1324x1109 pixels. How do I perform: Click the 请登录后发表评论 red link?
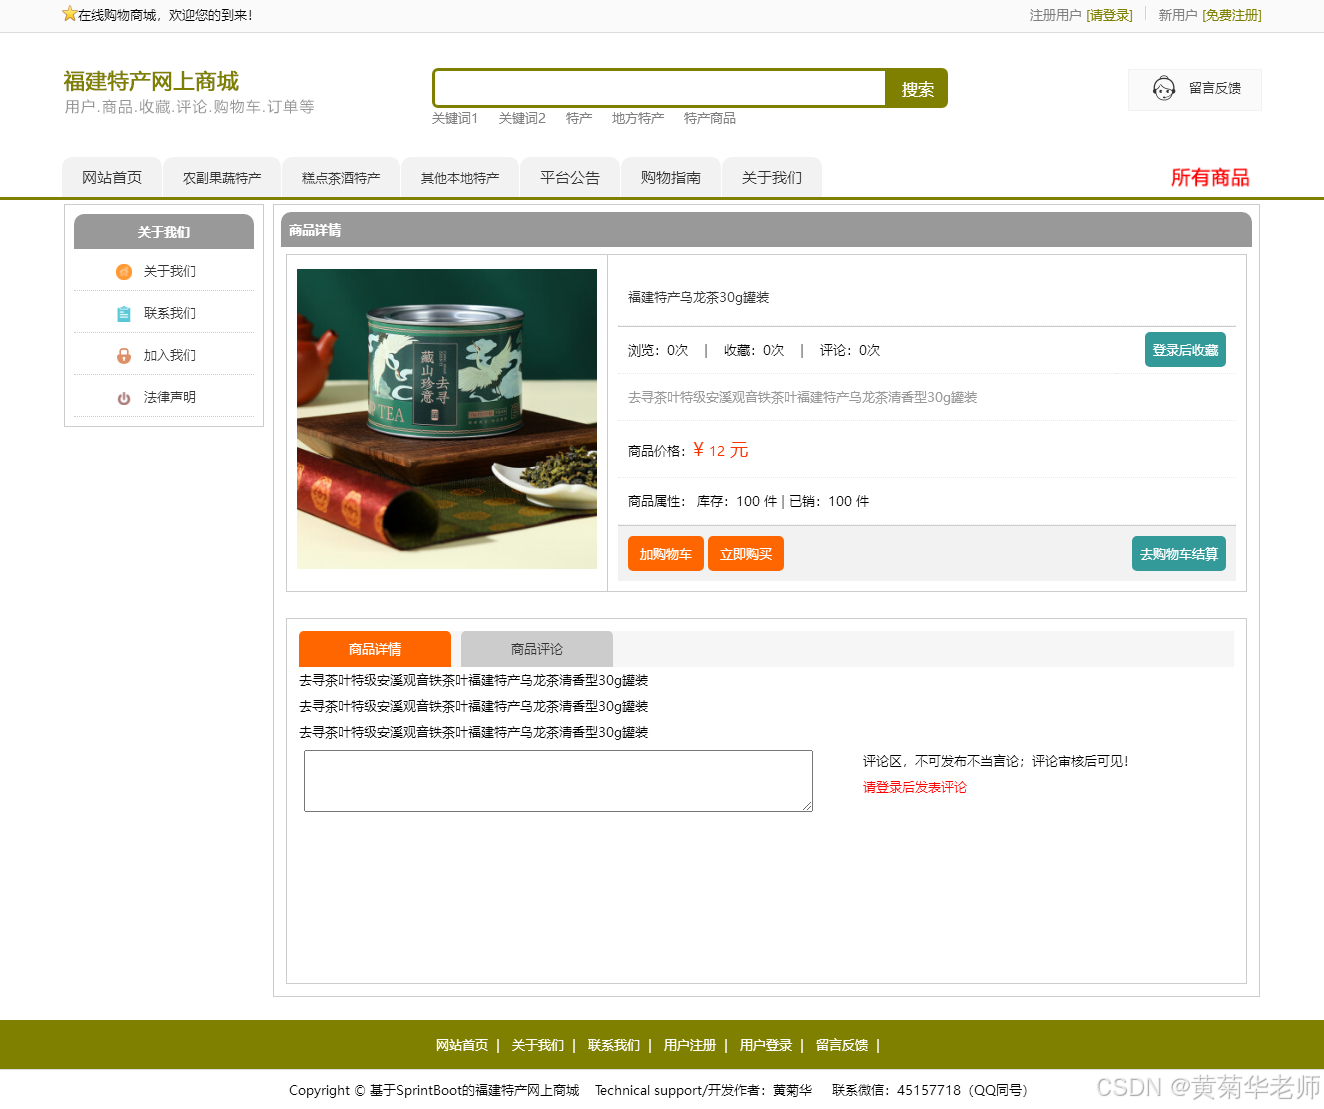pos(915,787)
